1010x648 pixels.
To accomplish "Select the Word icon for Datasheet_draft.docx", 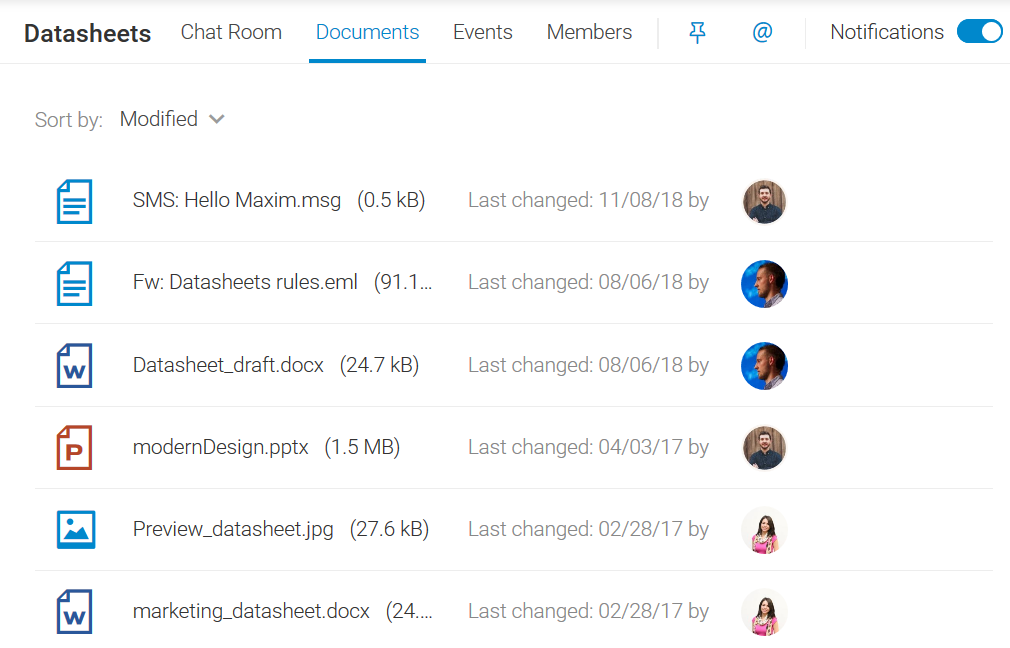I will 74,364.
